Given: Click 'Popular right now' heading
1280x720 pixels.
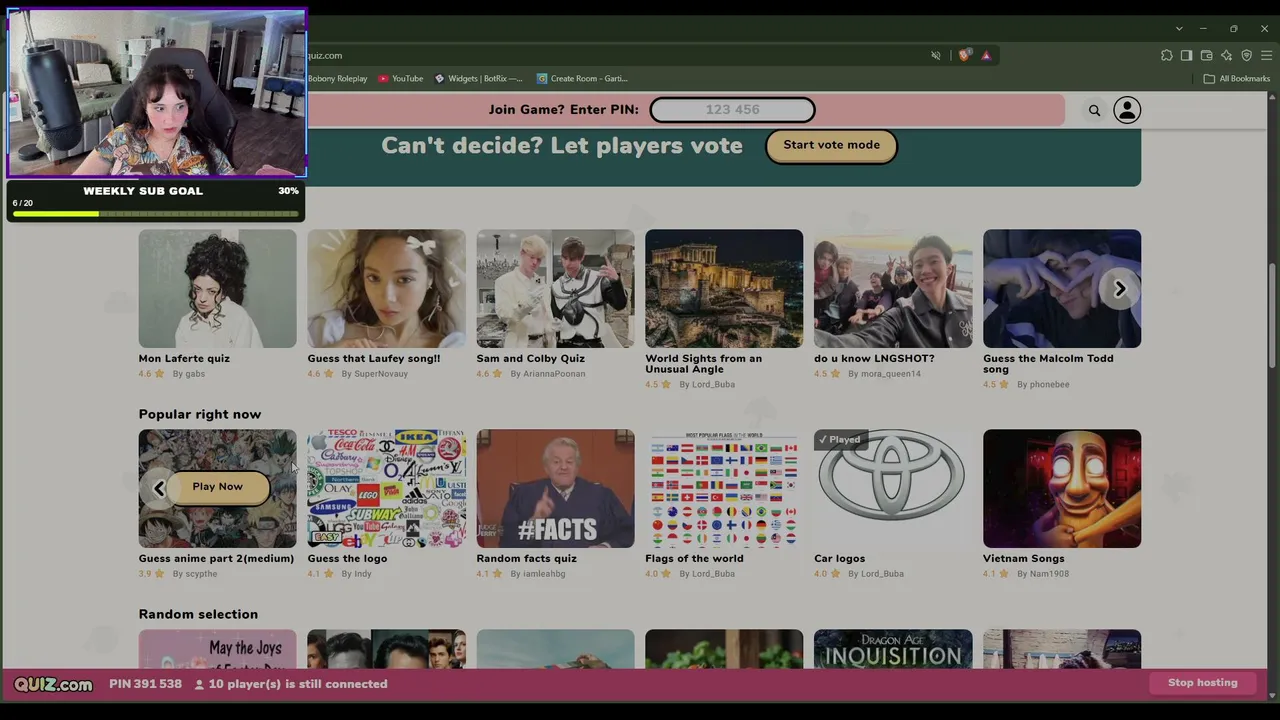Looking at the screenshot, I should [200, 415].
